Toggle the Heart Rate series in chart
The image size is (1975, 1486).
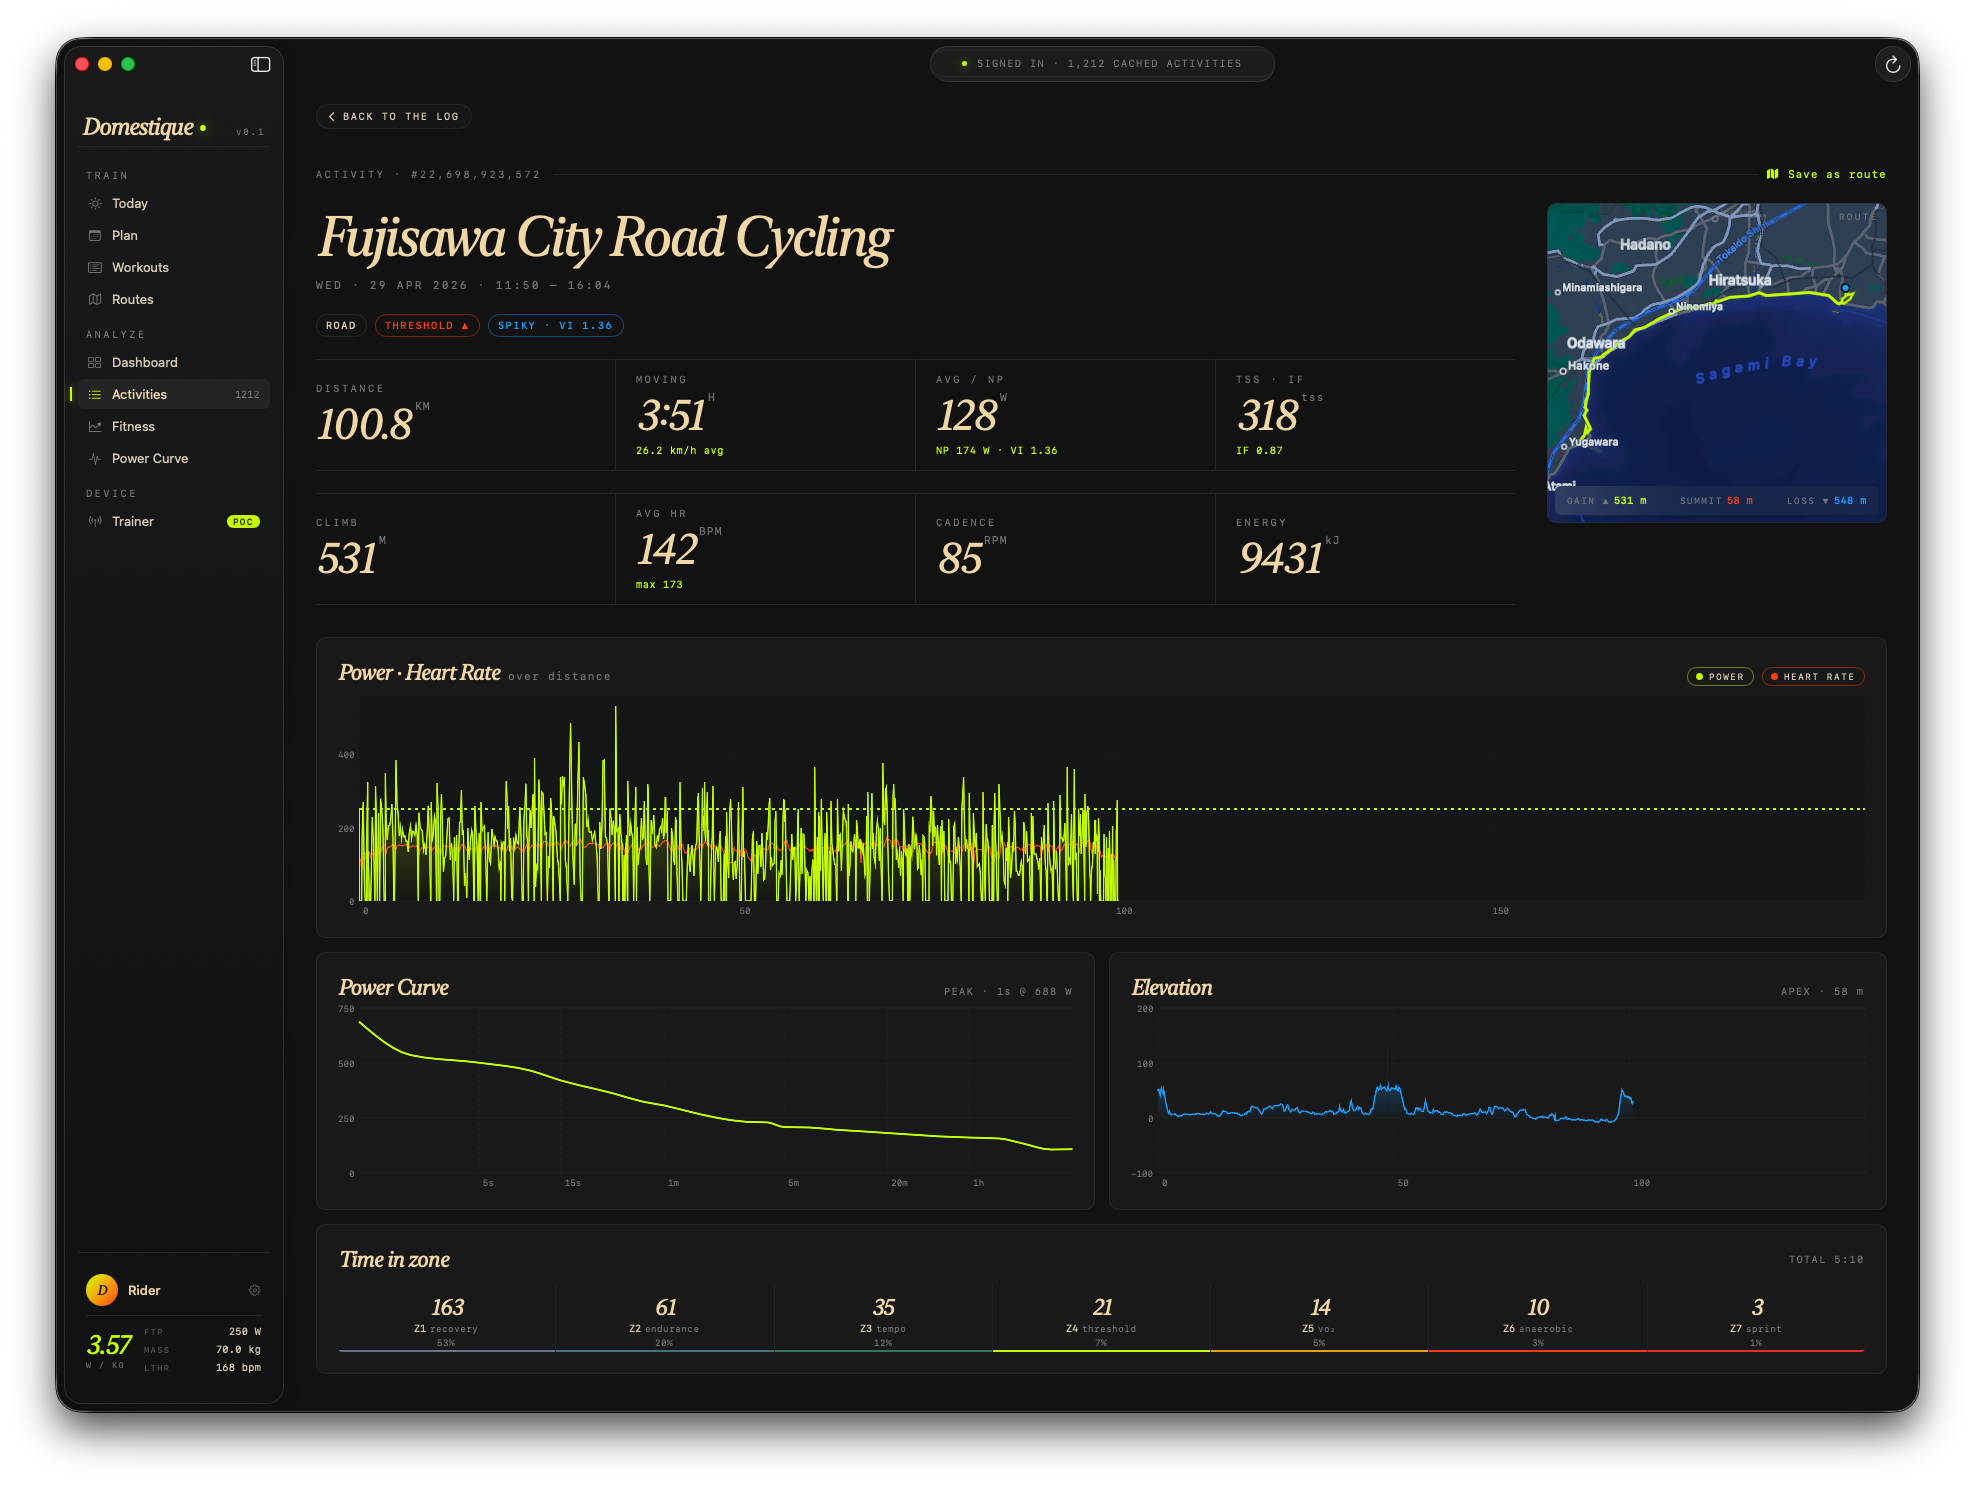(1812, 677)
